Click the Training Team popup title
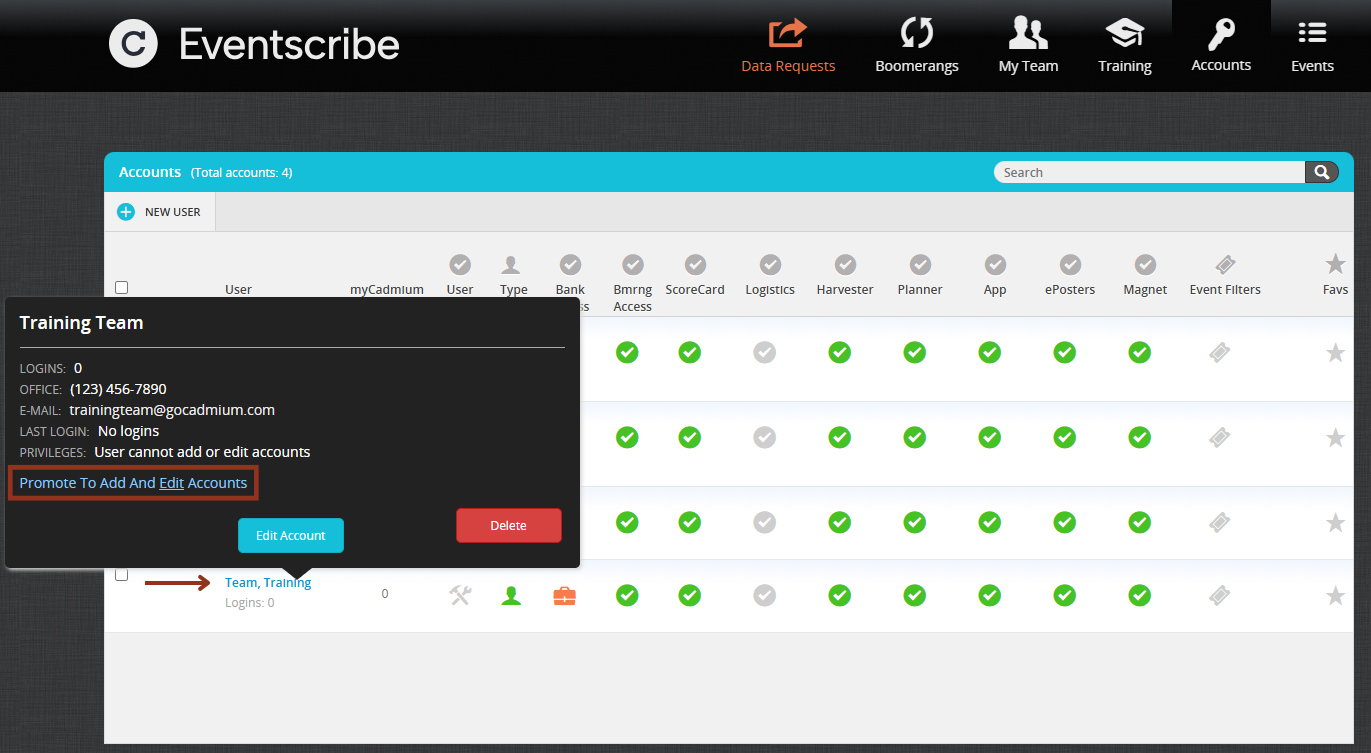Viewport: 1371px width, 753px height. click(81, 323)
